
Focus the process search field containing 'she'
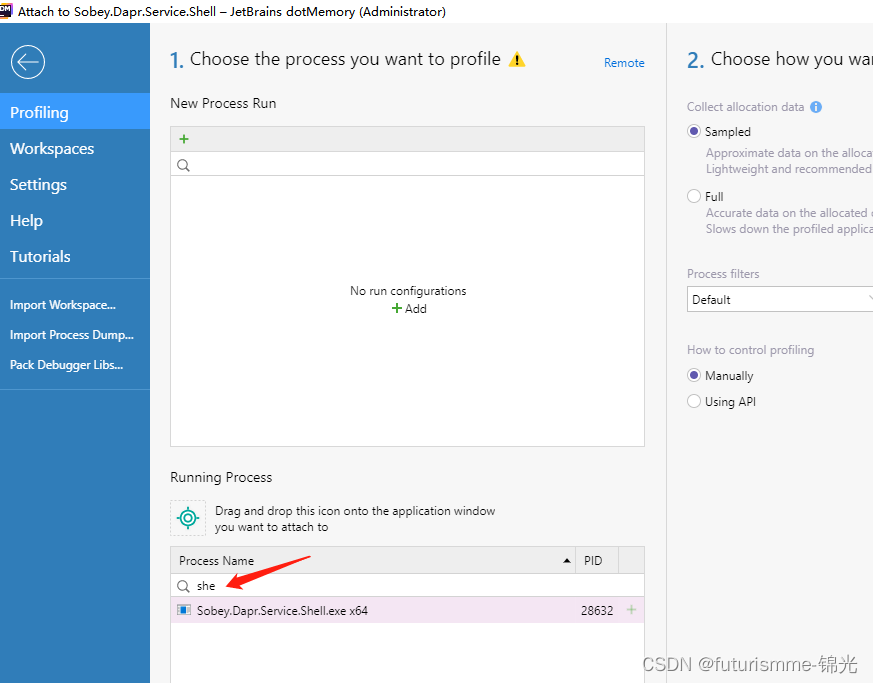coord(408,586)
